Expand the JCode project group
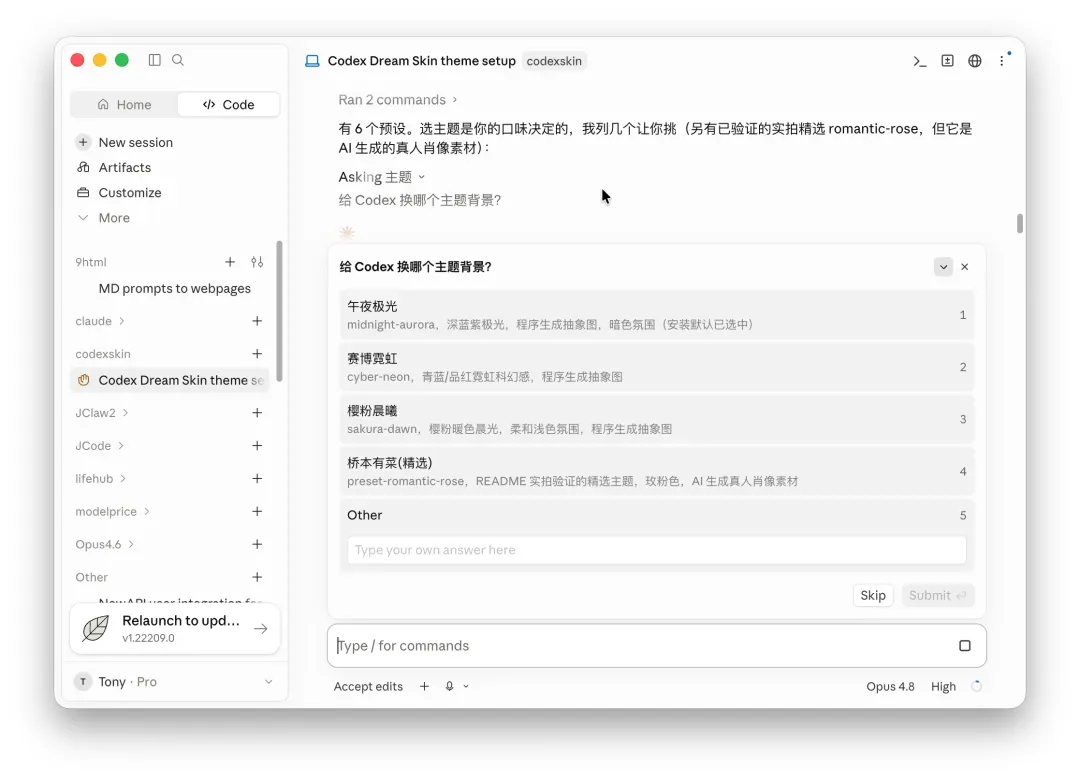Screen dimensions: 1080x780 (100, 446)
